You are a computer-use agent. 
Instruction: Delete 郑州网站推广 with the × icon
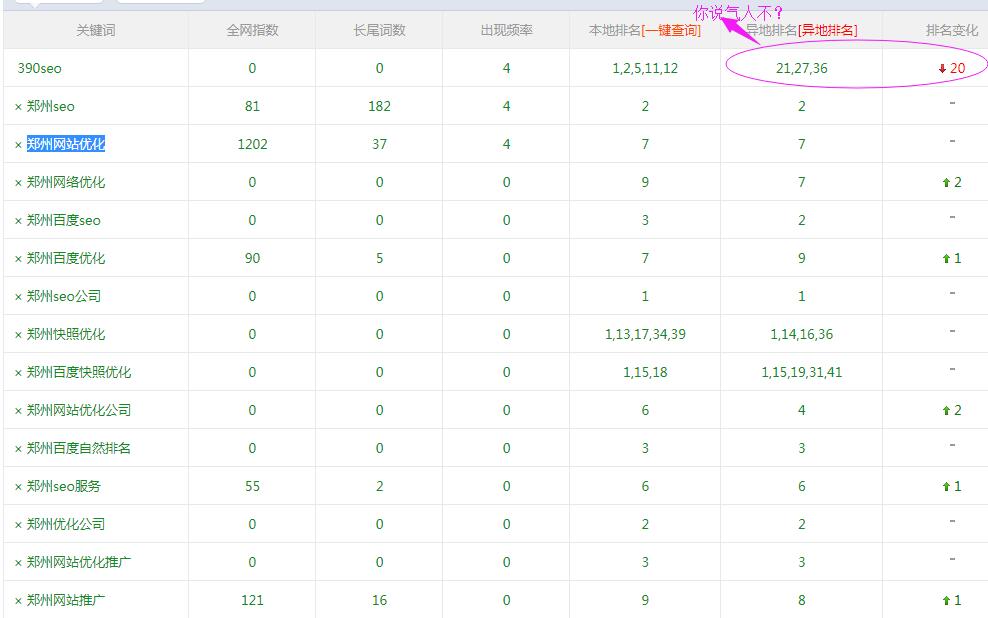pyautogui.click(x=18, y=601)
